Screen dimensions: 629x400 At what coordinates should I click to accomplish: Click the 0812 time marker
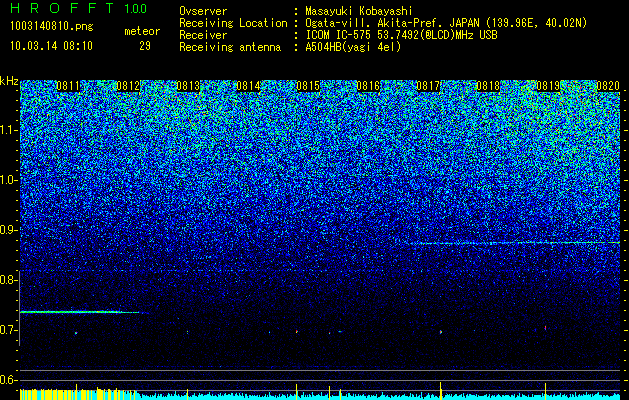tap(128, 86)
